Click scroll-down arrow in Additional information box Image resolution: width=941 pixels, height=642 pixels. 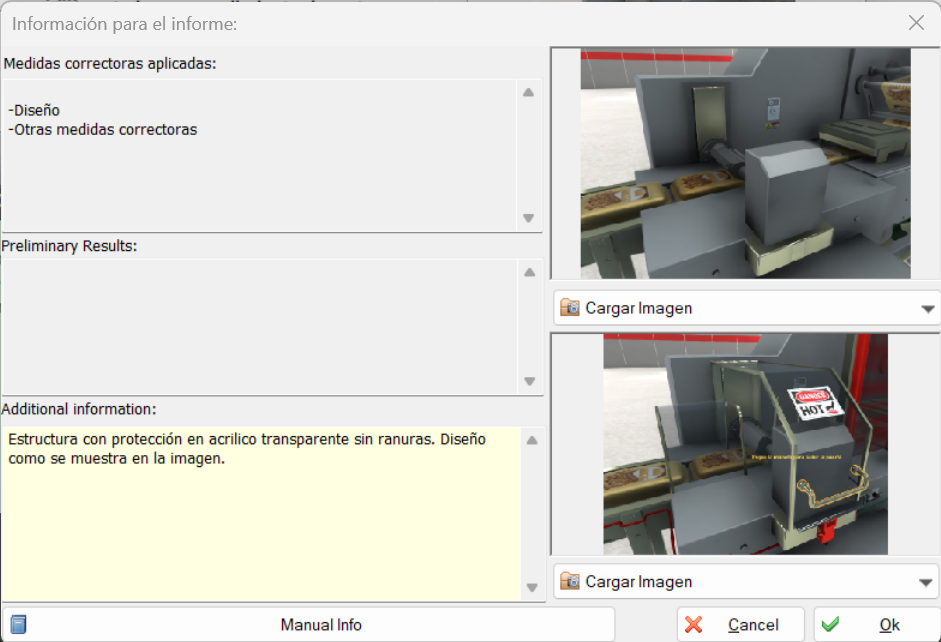(532, 587)
